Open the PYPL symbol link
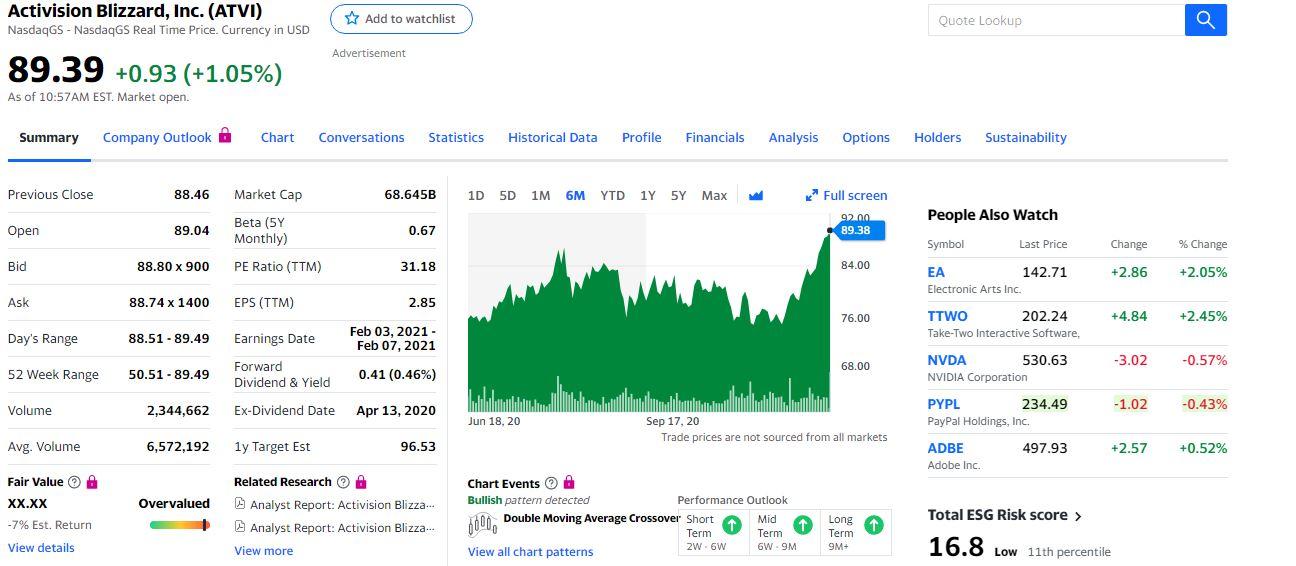Screen dimensions: 1296x566 pyautogui.click(x=944, y=404)
